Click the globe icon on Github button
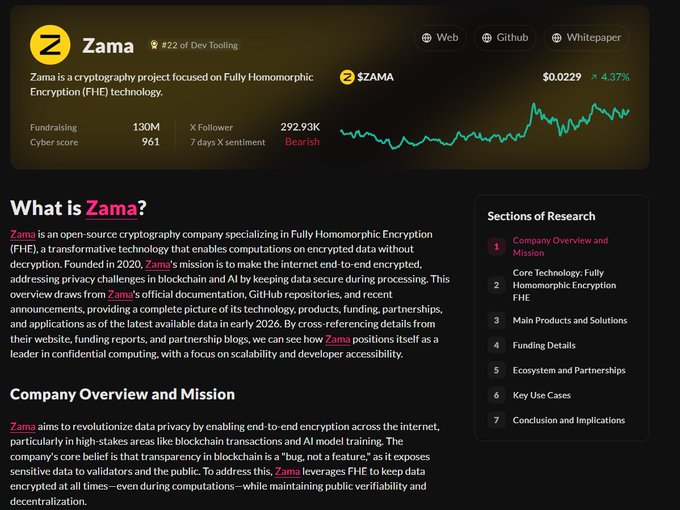Viewport: 680px width, 510px height. [x=487, y=38]
